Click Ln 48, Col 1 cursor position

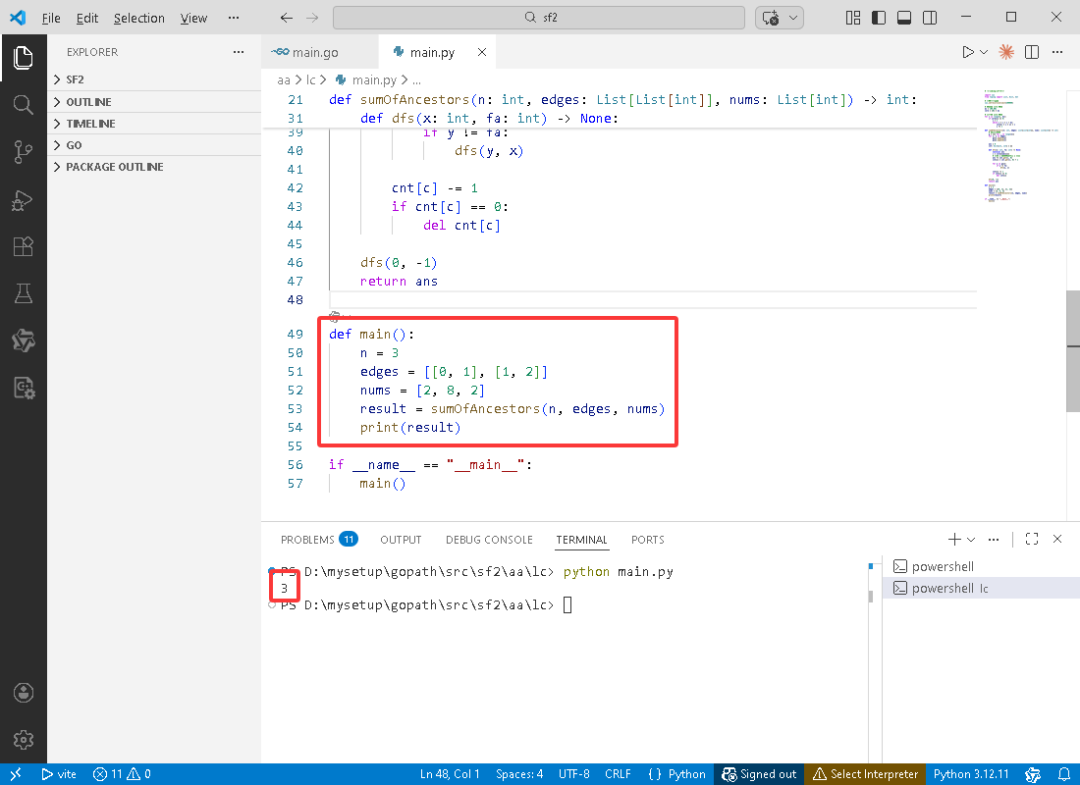coord(450,774)
